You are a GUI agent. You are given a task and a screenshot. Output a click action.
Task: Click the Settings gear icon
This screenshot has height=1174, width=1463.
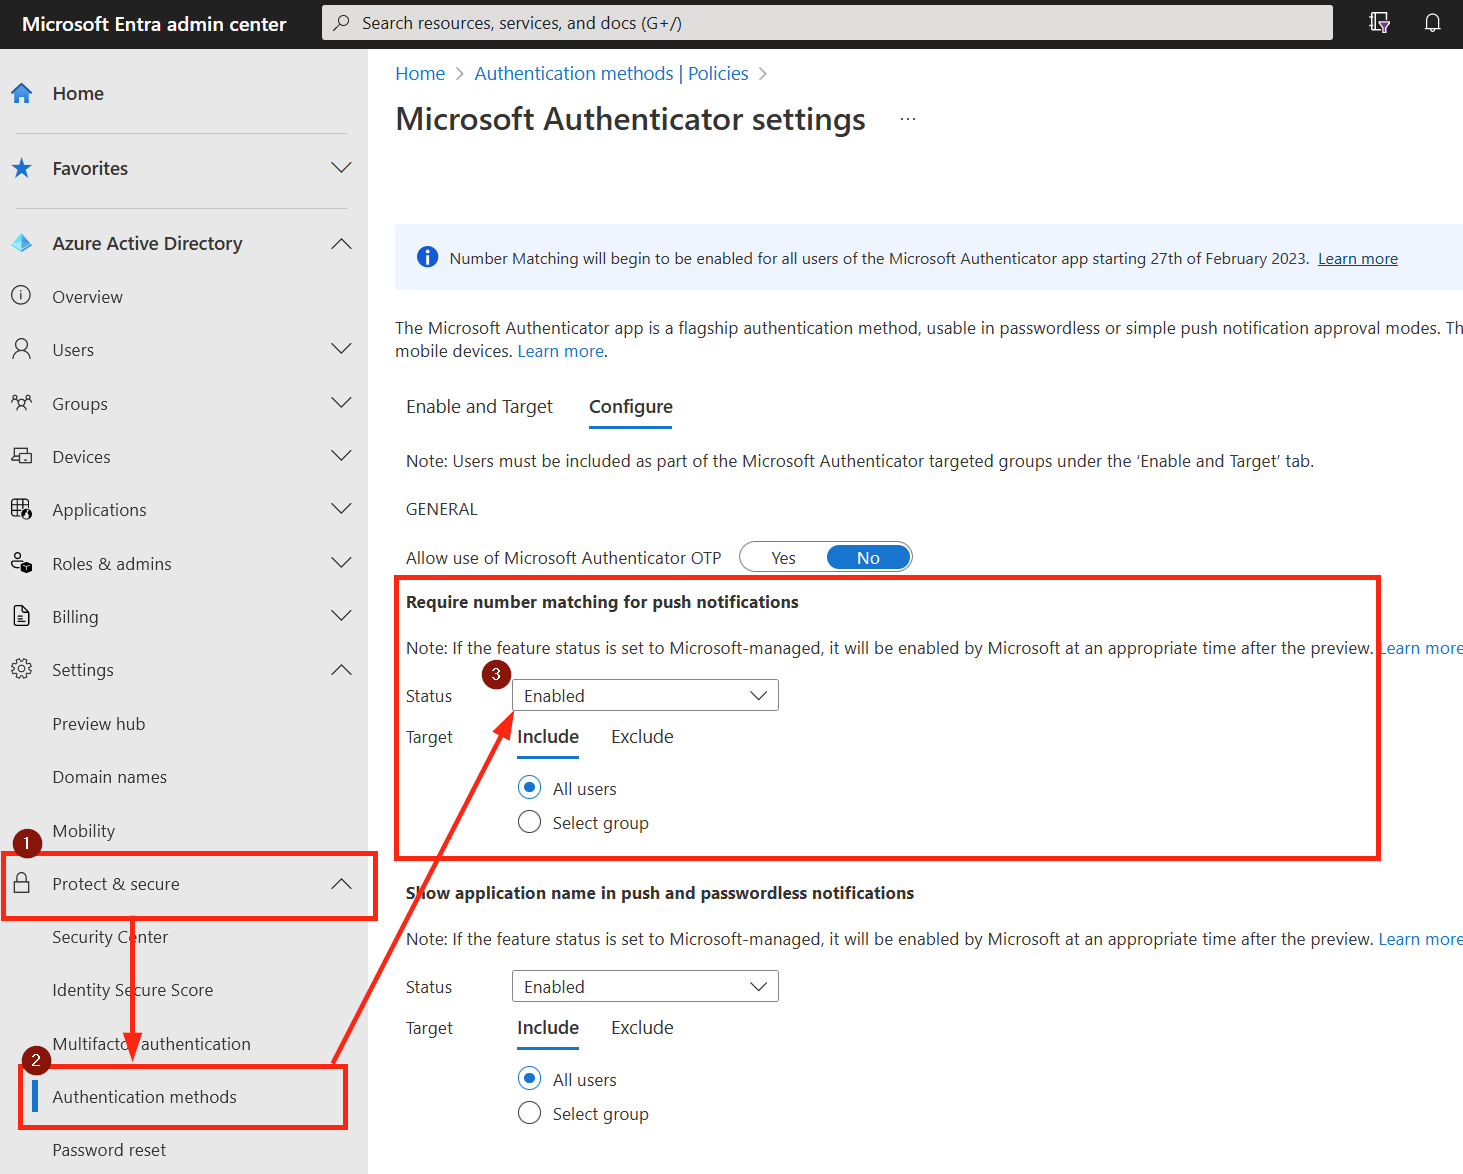tap(21, 669)
